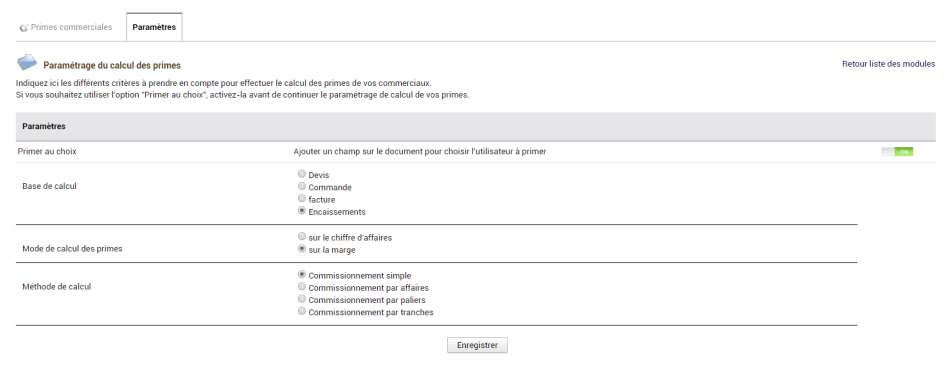Click the Paramétrage du calcul des primes heading
944x380 pixels.
tap(112, 65)
